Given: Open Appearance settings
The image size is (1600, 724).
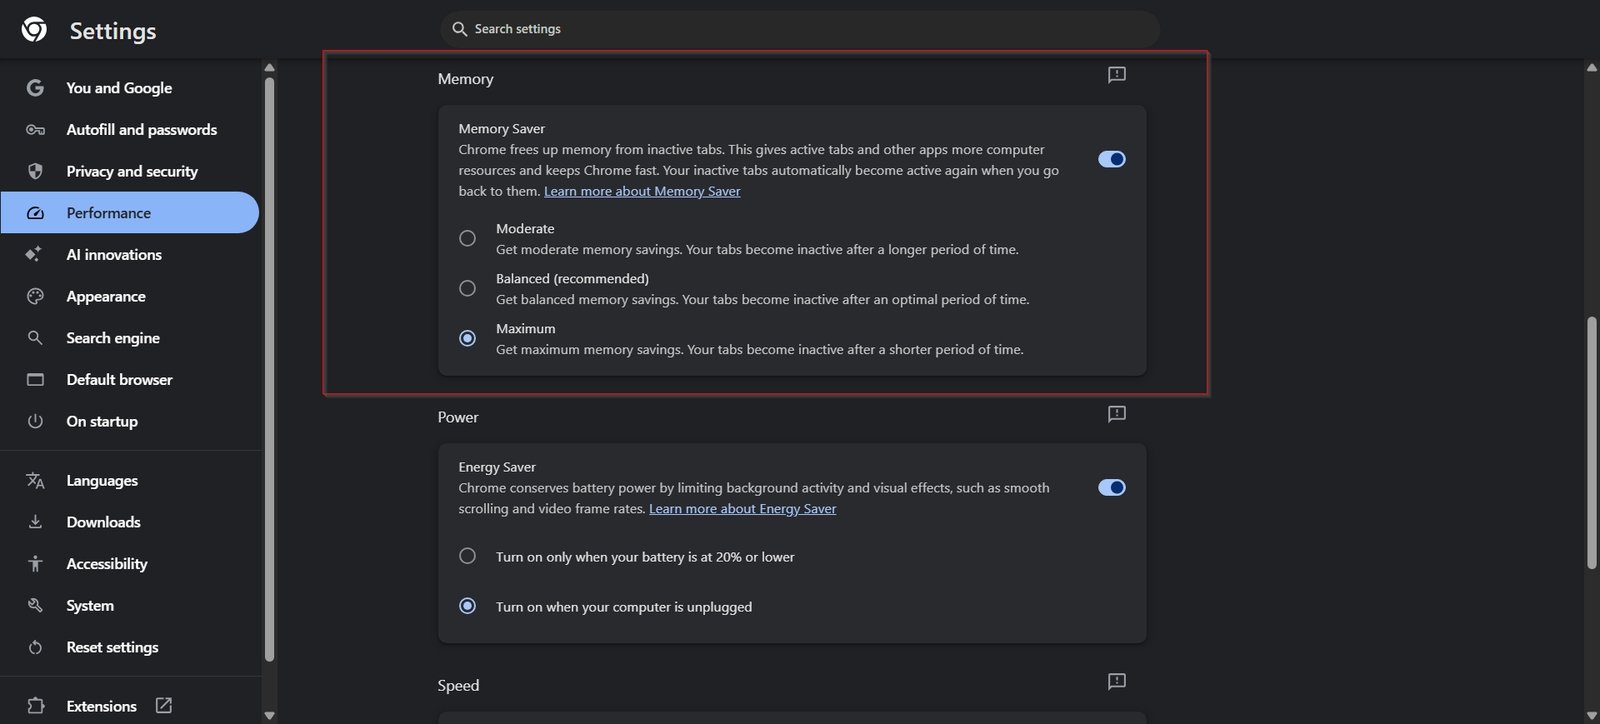Looking at the screenshot, I should [130, 296].
